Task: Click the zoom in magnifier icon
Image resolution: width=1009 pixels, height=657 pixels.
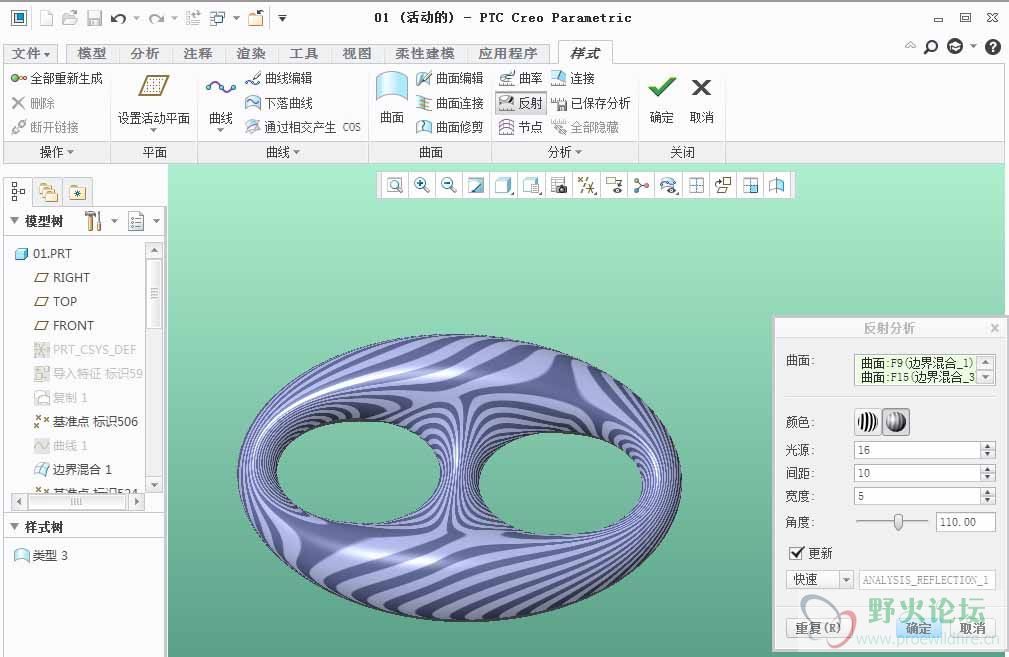Action: 421,186
